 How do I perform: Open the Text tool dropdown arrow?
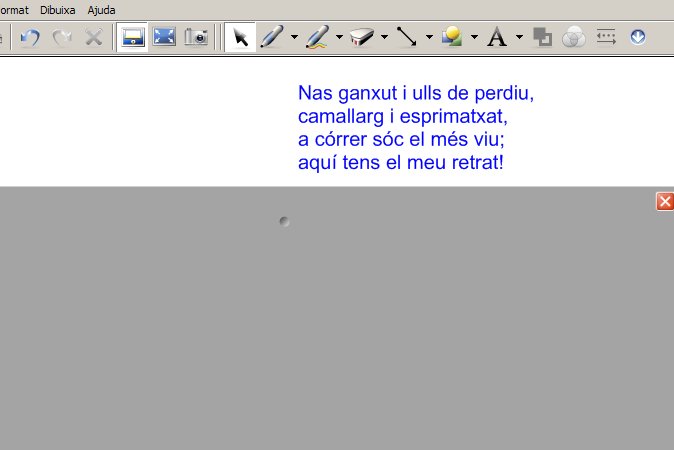519,37
